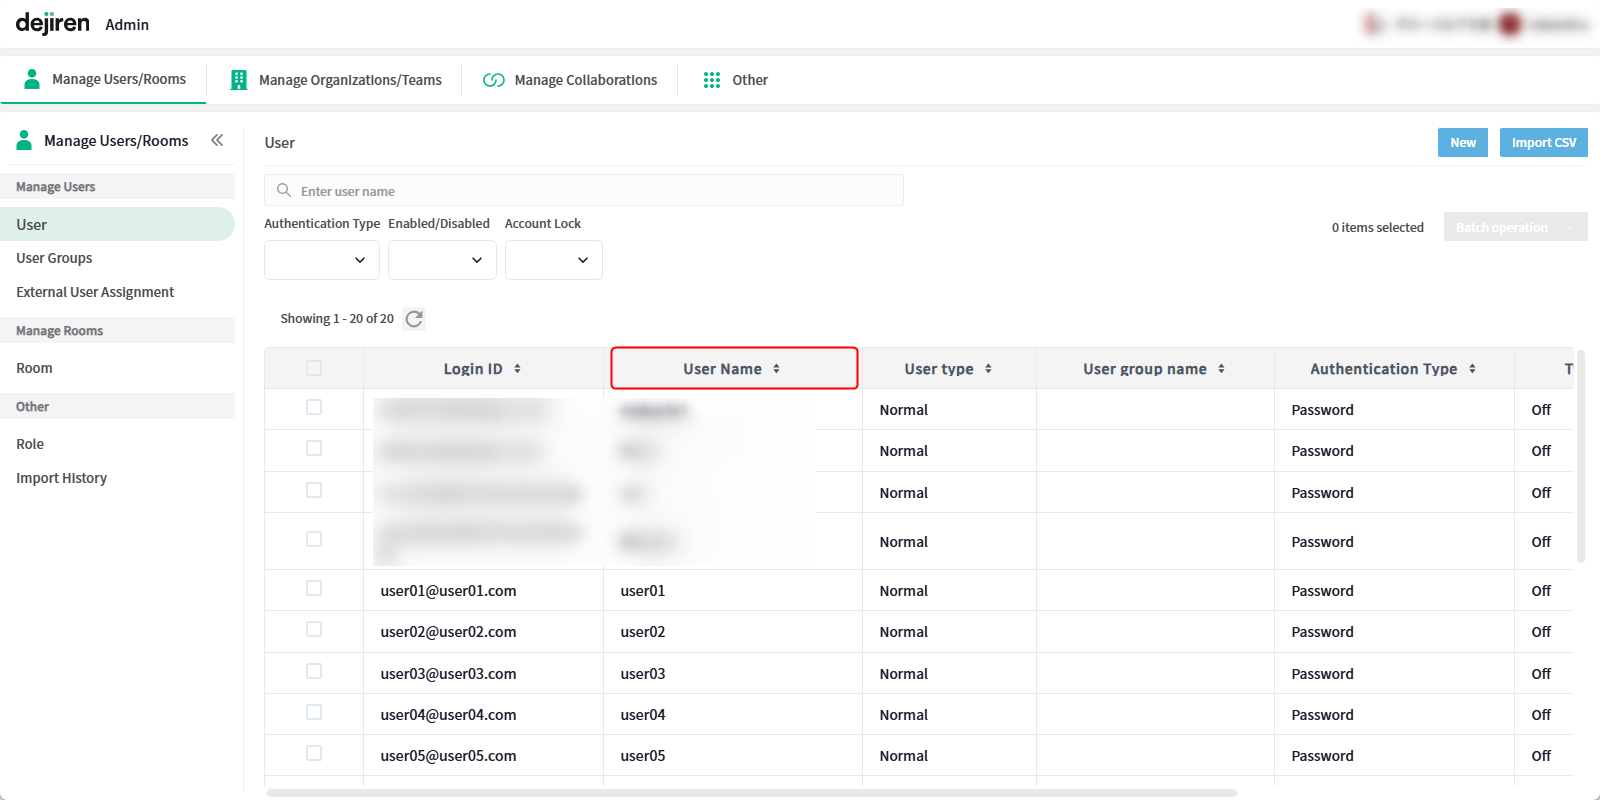Click the User group name sort icon
The height and width of the screenshot is (800, 1600).
pyautogui.click(x=1221, y=369)
